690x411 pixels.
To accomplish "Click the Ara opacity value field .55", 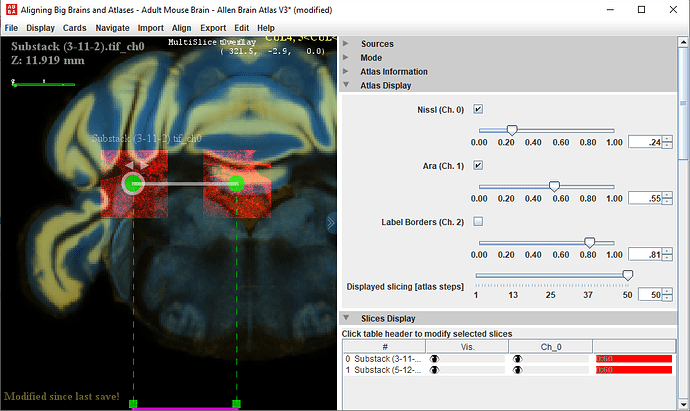I will pos(645,198).
